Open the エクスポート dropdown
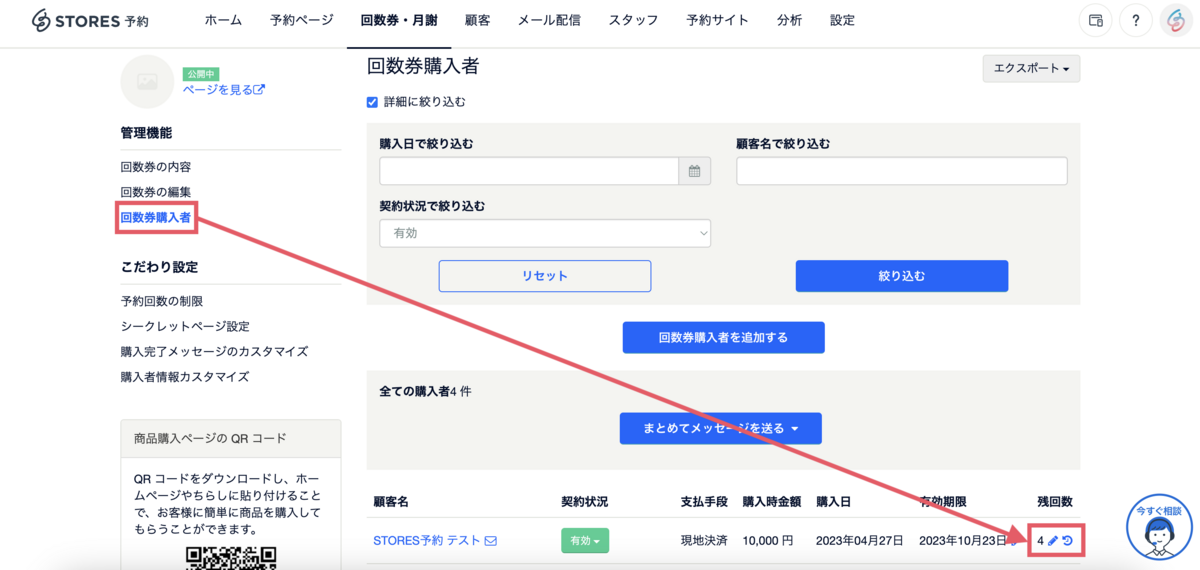 point(1031,69)
